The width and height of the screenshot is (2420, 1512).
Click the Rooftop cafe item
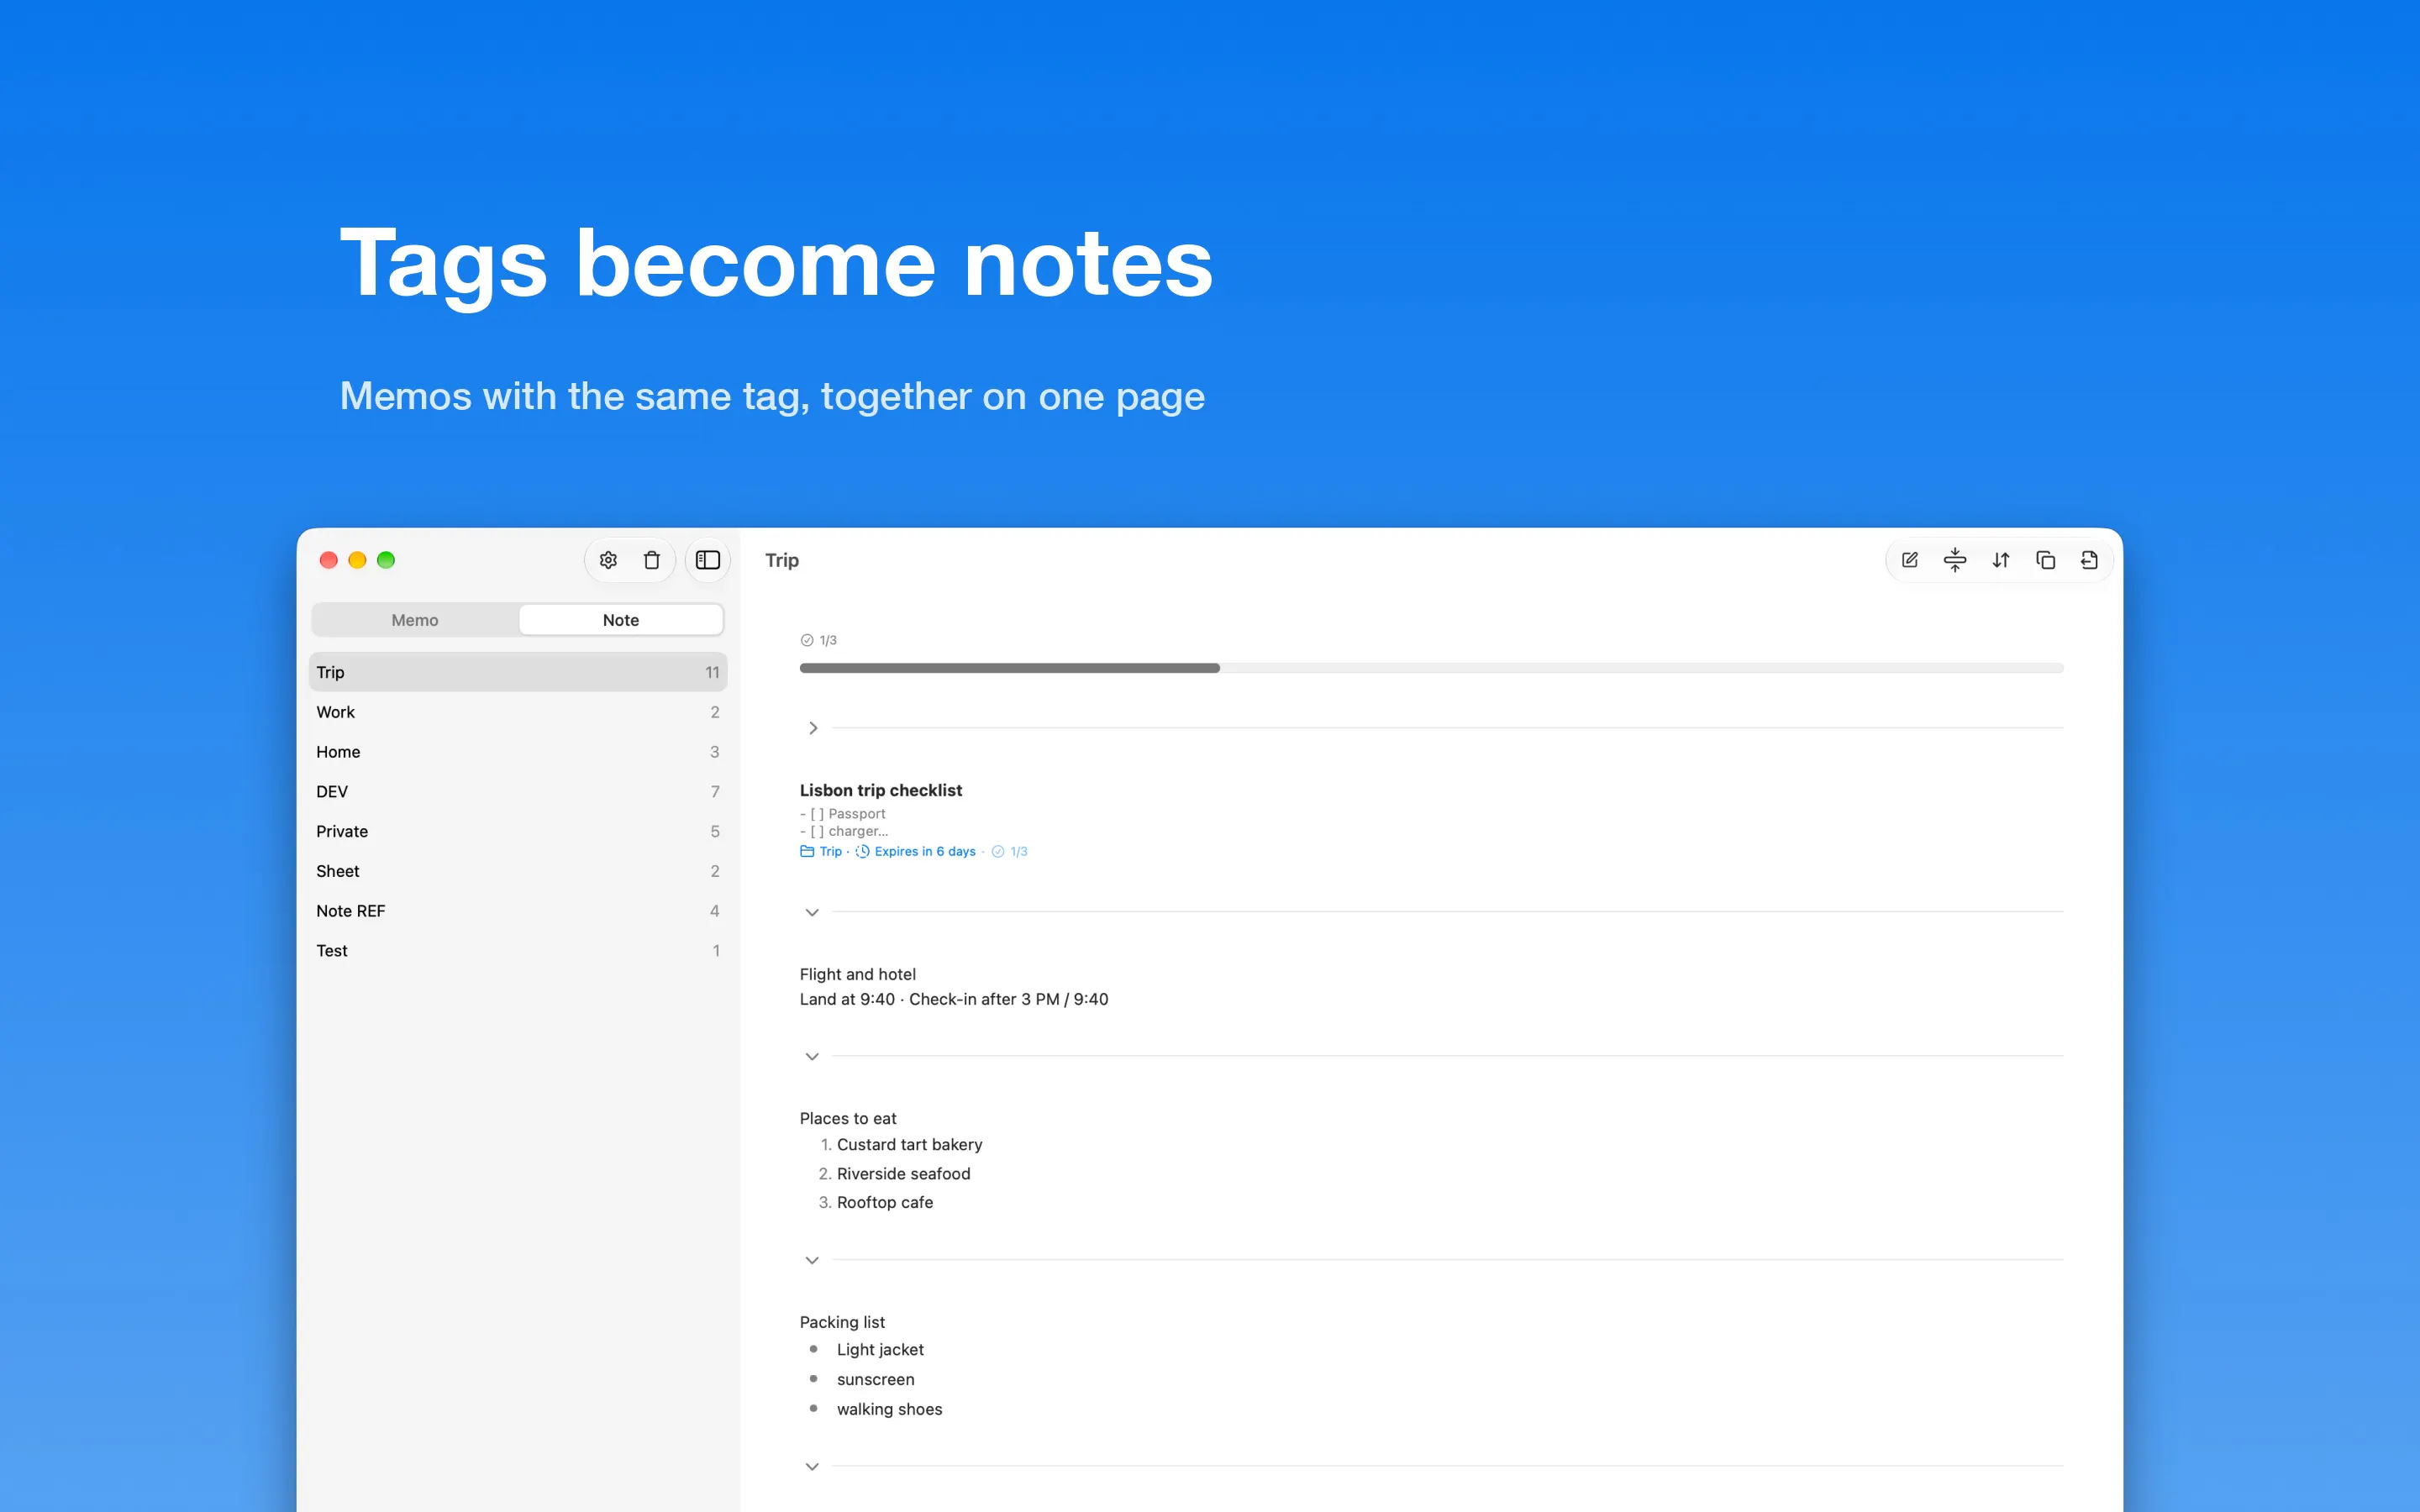pyautogui.click(x=885, y=1202)
